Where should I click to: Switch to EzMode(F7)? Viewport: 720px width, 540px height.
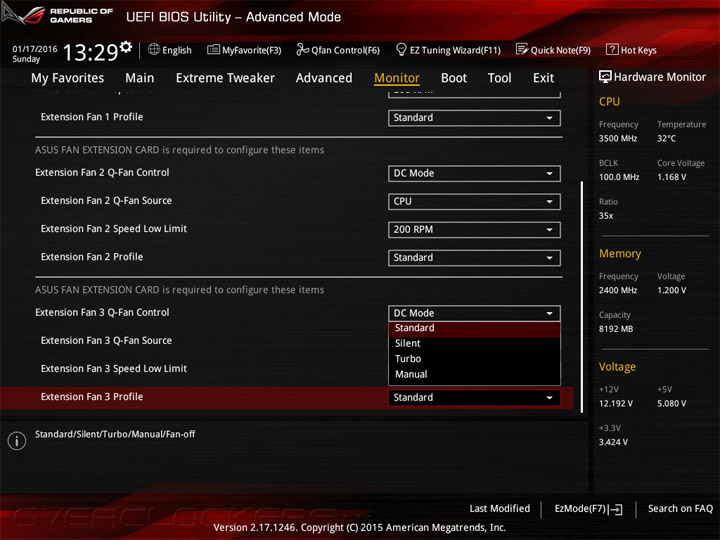pyautogui.click(x=588, y=509)
